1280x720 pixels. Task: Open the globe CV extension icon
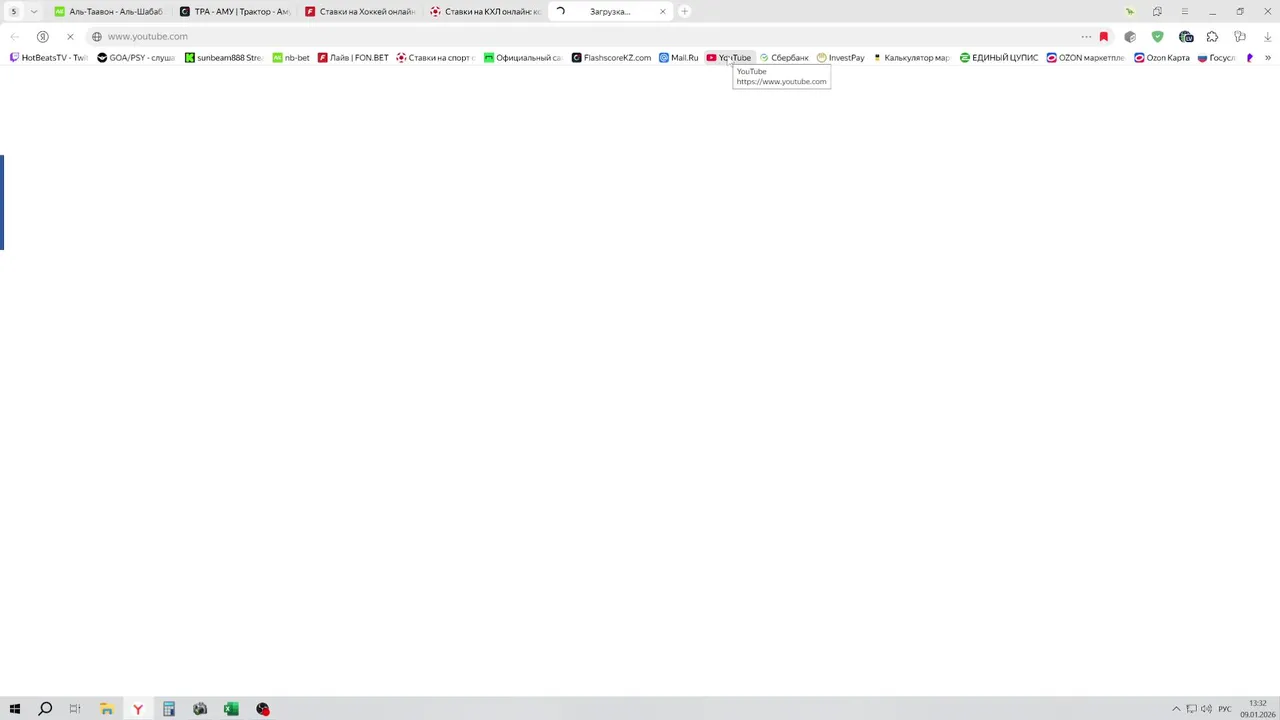(1186, 36)
